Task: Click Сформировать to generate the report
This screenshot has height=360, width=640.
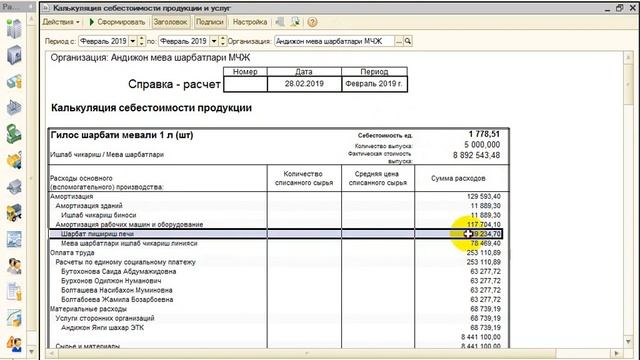Action: point(117,22)
